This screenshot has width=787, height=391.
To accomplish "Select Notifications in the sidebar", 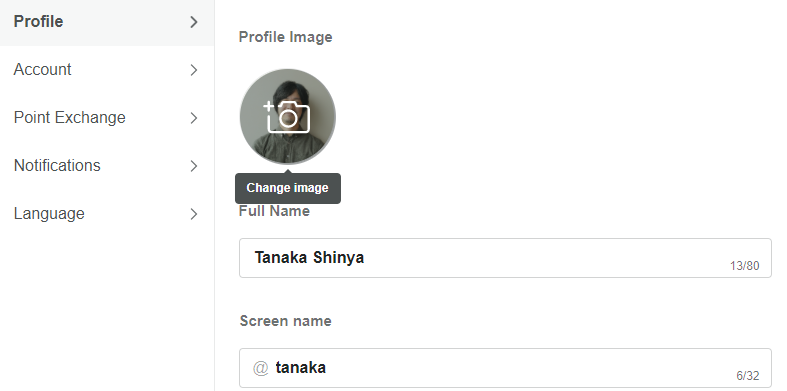I will [x=107, y=166].
